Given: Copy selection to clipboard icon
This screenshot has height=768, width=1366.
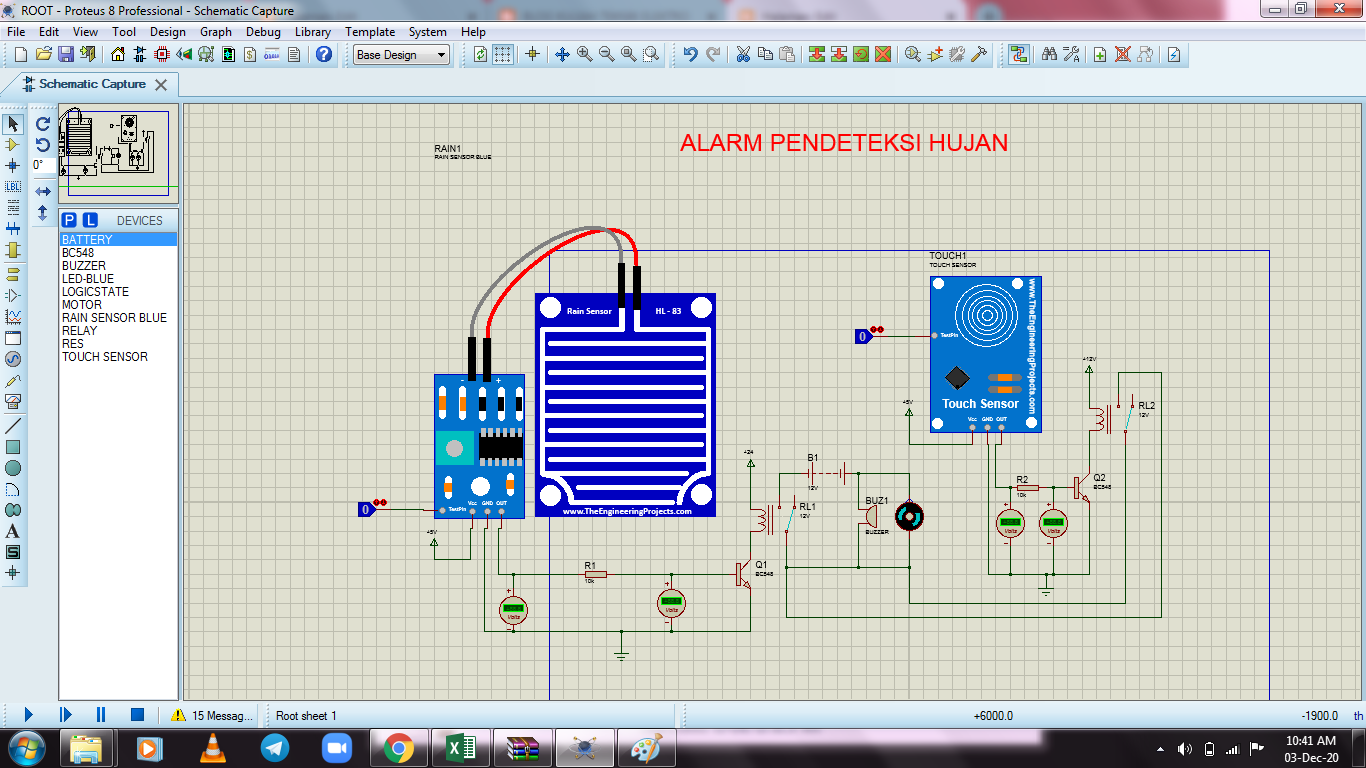Looking at the screenshot, I should [765, 54].
